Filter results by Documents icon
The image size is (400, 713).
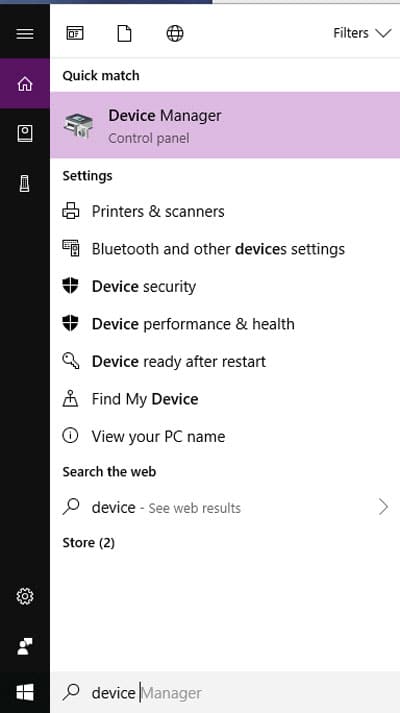click(x=125, y=33)
